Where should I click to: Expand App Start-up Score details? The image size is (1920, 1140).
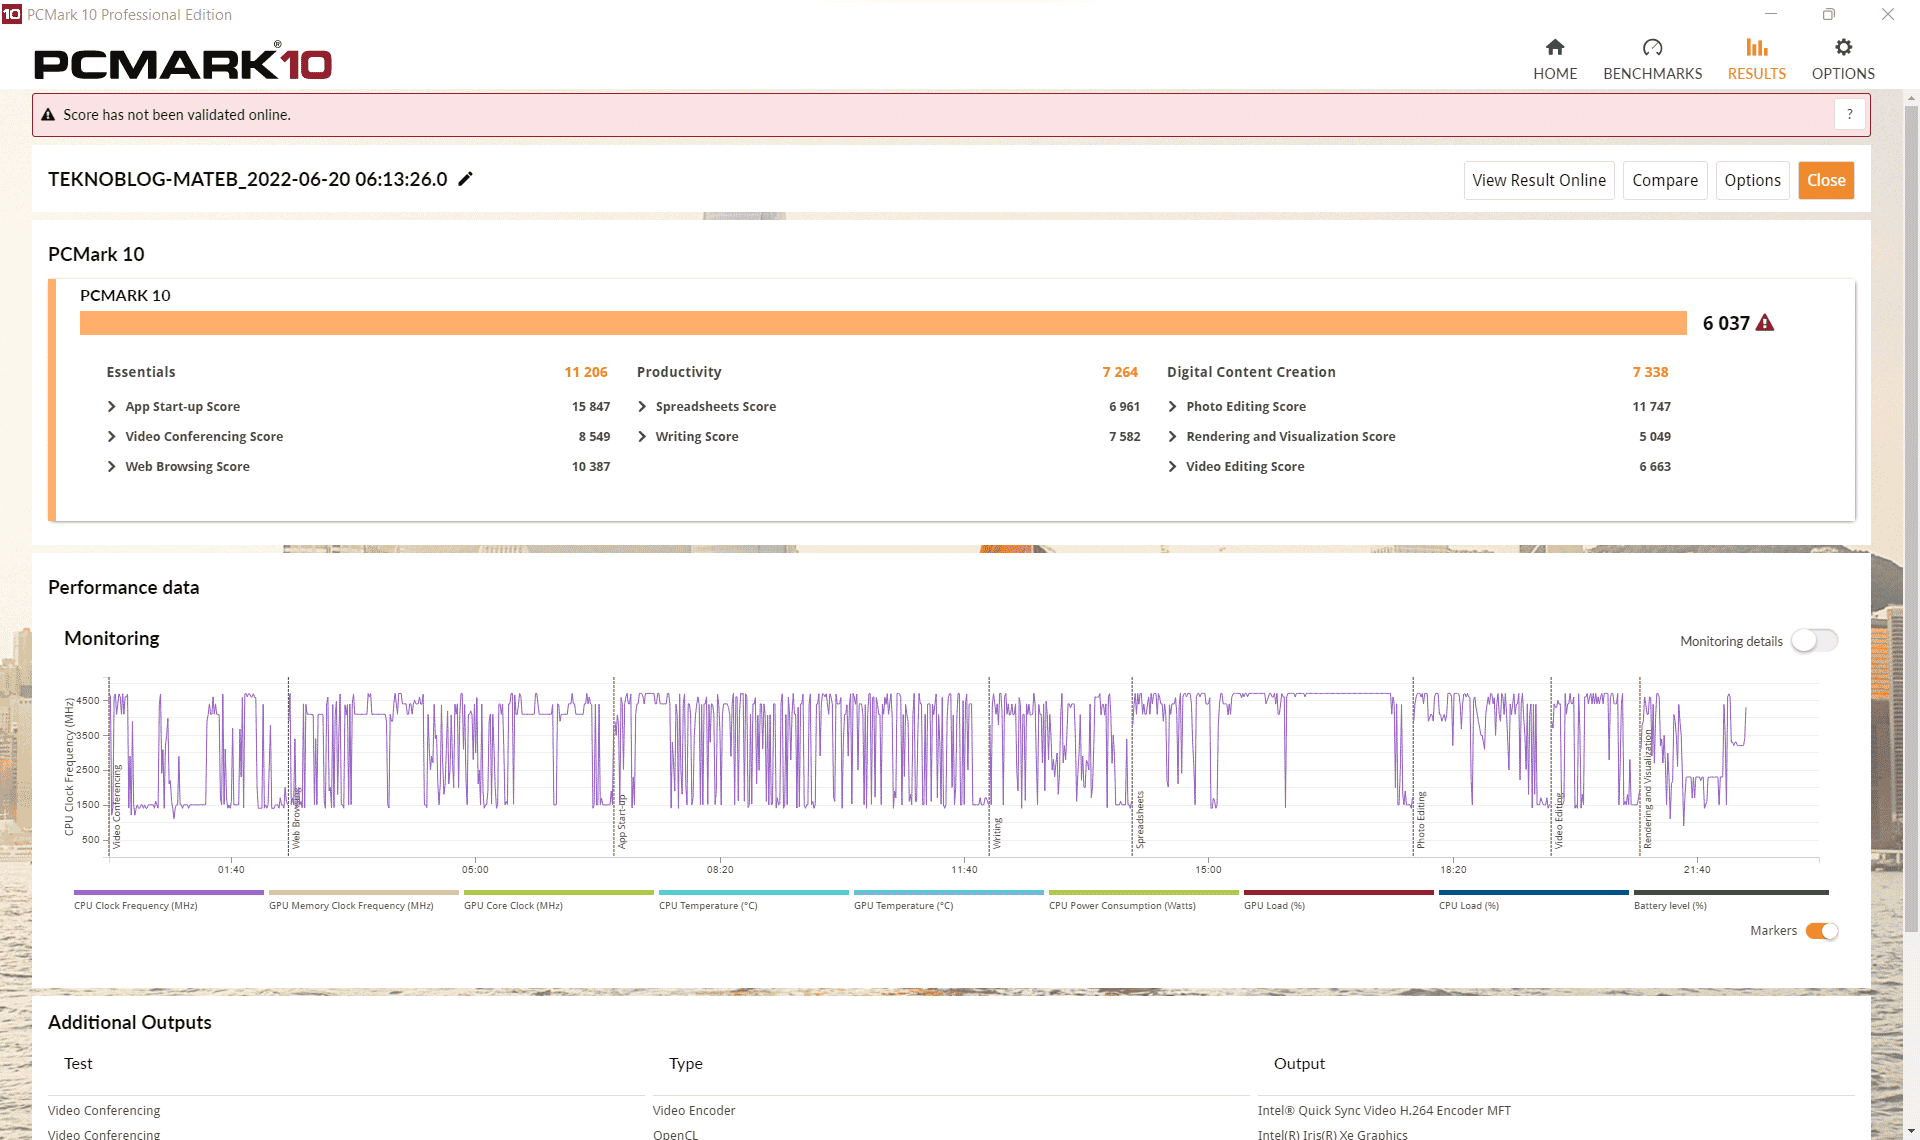(112, 407)
